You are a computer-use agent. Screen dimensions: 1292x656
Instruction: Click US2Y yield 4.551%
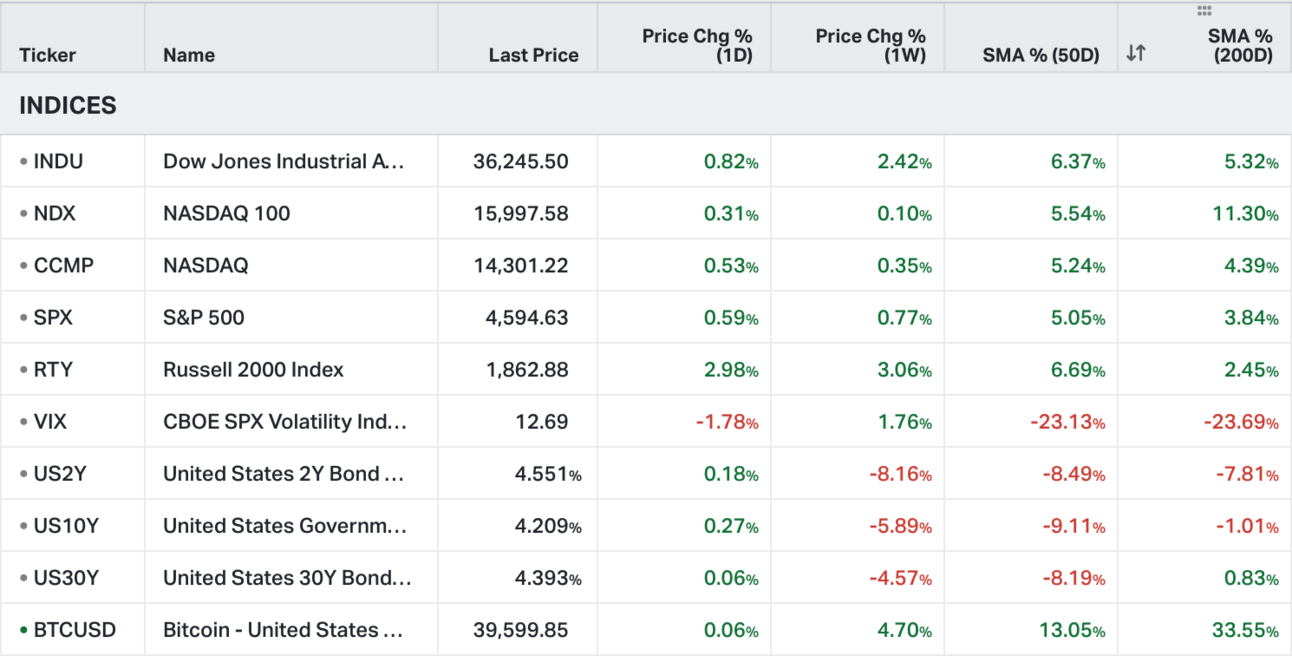548,473
